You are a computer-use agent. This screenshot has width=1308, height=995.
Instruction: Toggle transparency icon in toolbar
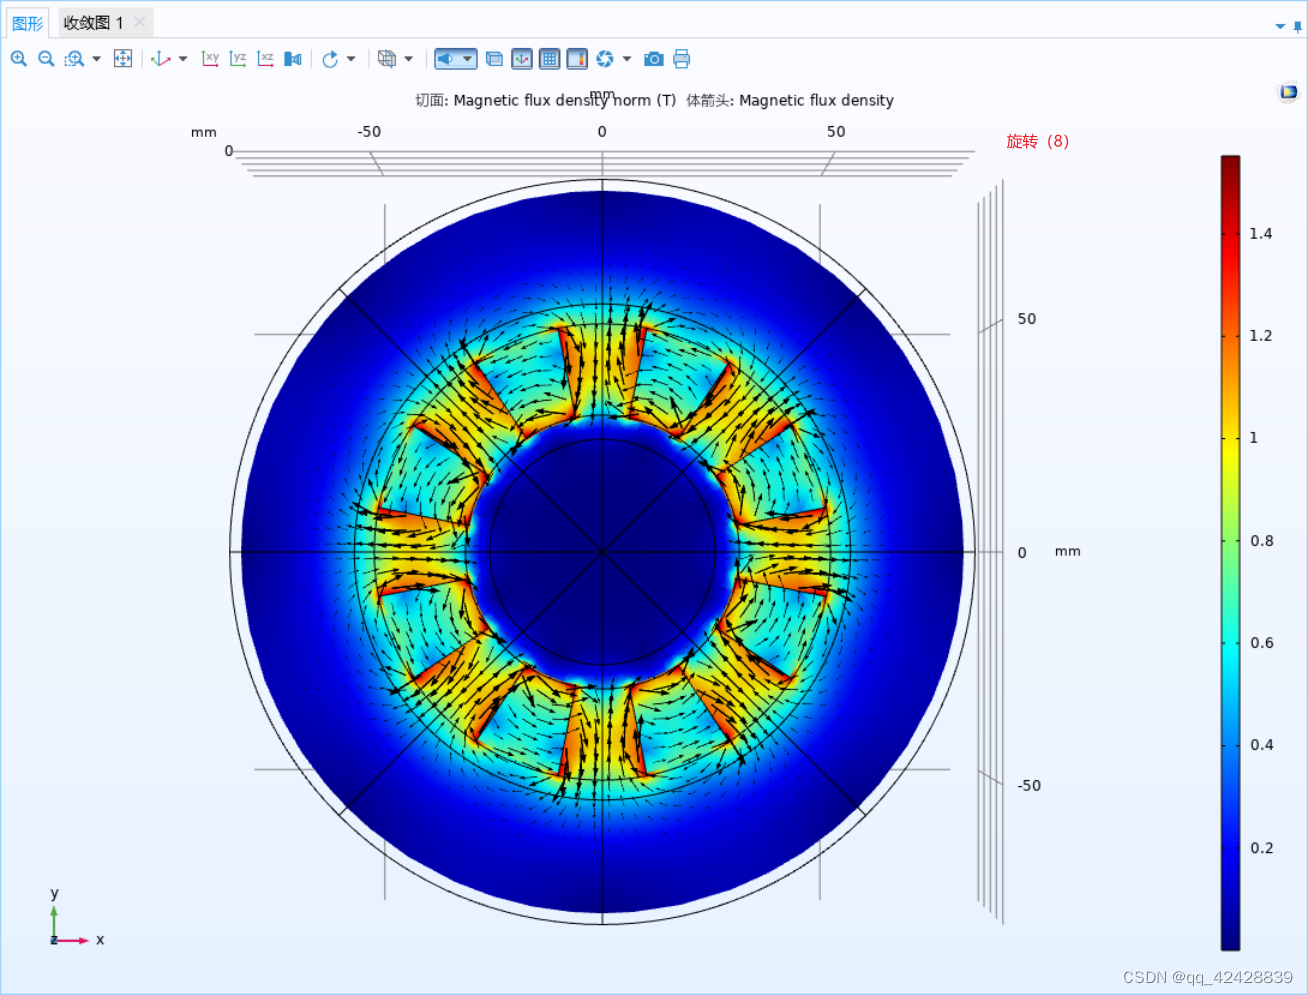[494, 59]
